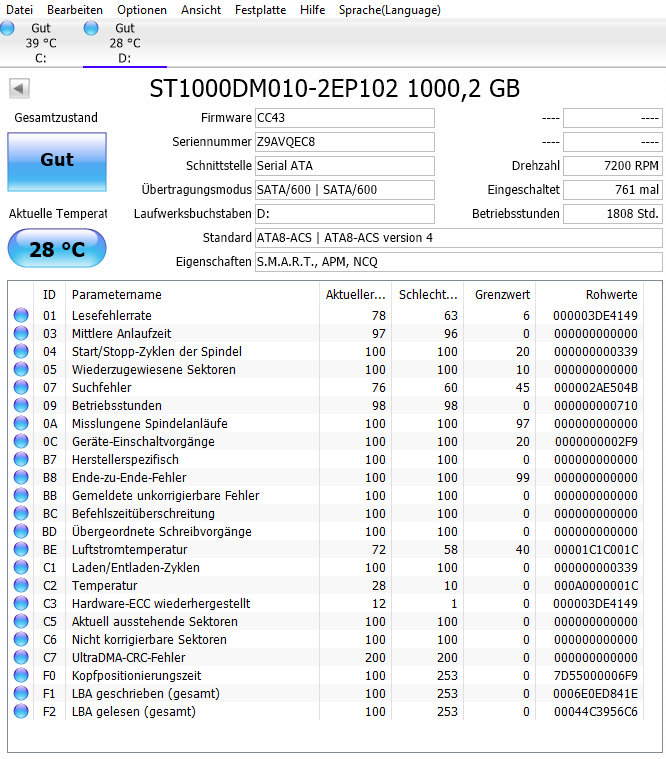Click raw value 00001C1C001C
Viewport: 666px width, 759px height.
(x=595, y=549)
